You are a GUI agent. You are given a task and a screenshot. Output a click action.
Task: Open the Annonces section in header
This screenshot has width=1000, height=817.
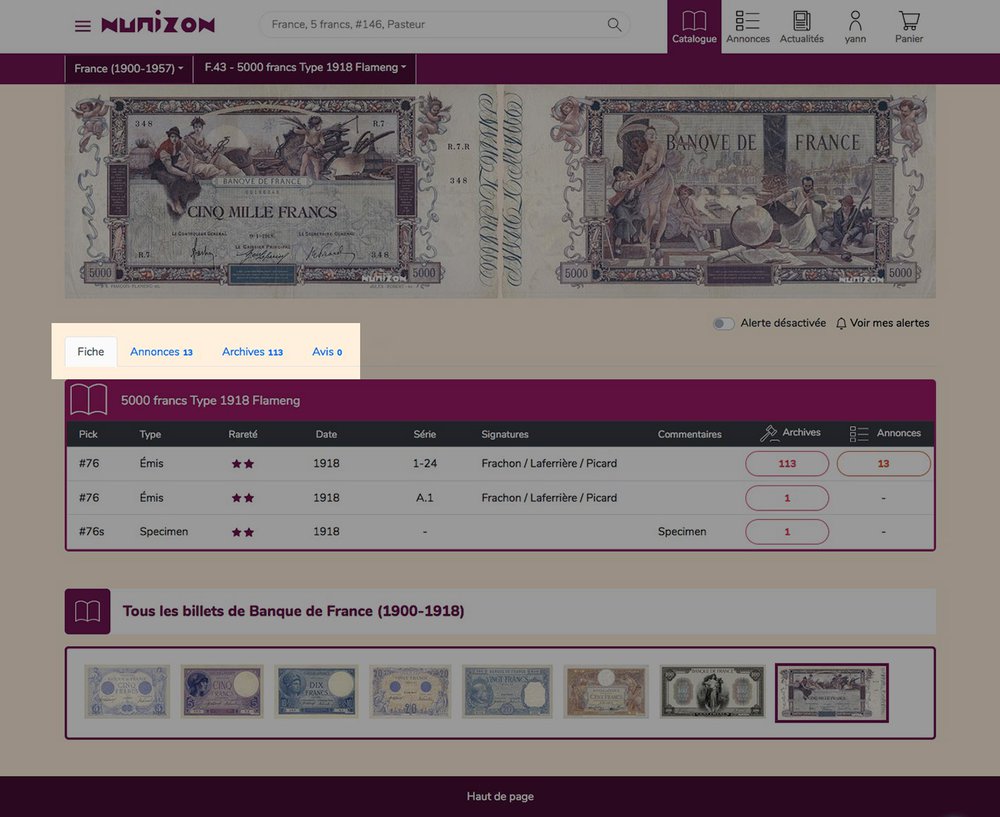click(x=747, y=27)
